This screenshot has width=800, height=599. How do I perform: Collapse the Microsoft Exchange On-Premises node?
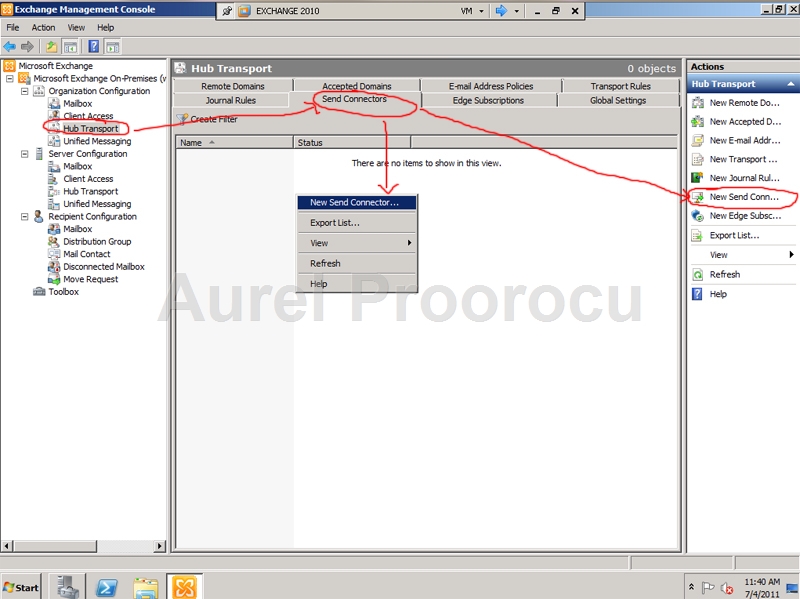tap(9, 79)
